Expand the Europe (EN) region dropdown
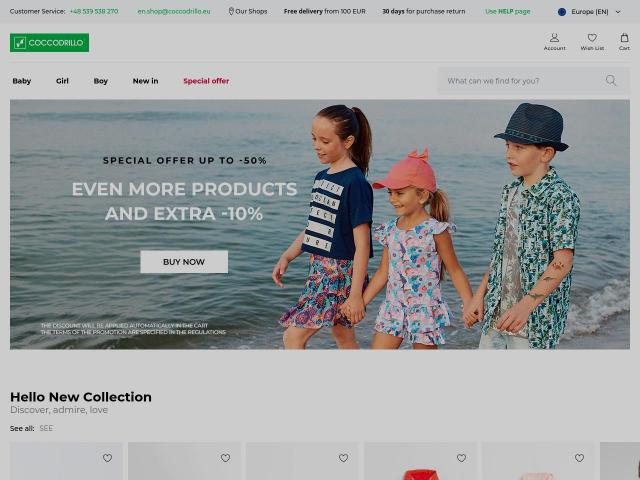Image resolution: width=640 pixels, height=480 pixels. tap(590, 12)
